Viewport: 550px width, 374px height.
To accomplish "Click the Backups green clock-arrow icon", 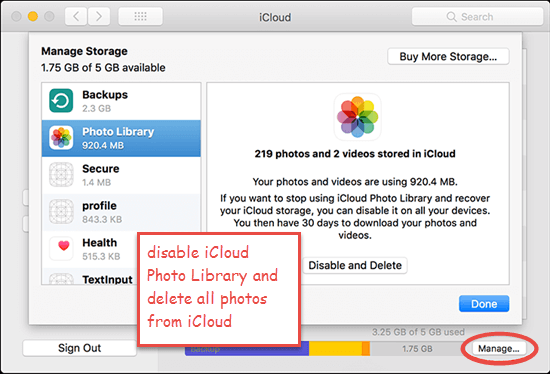I will [x=61, y=101].
